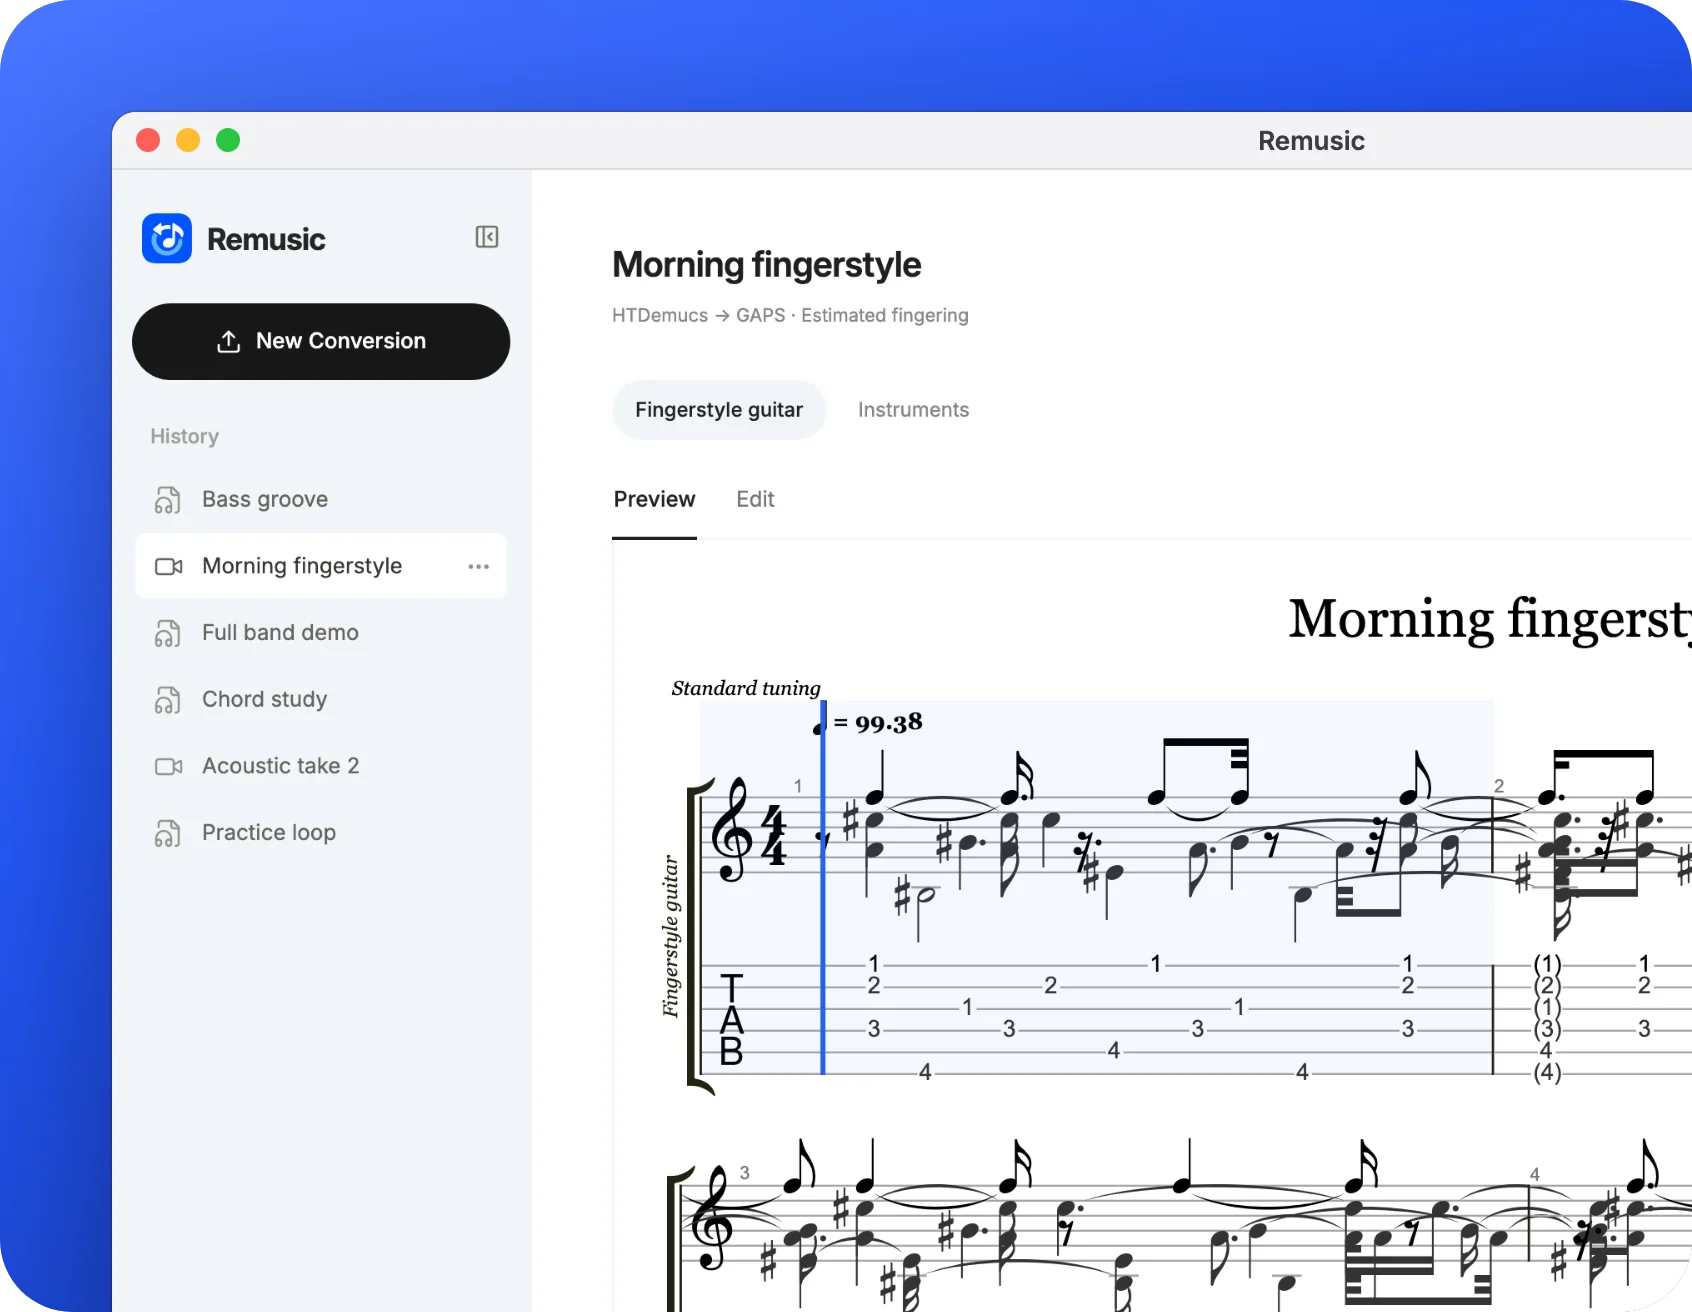Click the audio file icon beside Practice loop
1692x1312 pixels.
168,832
